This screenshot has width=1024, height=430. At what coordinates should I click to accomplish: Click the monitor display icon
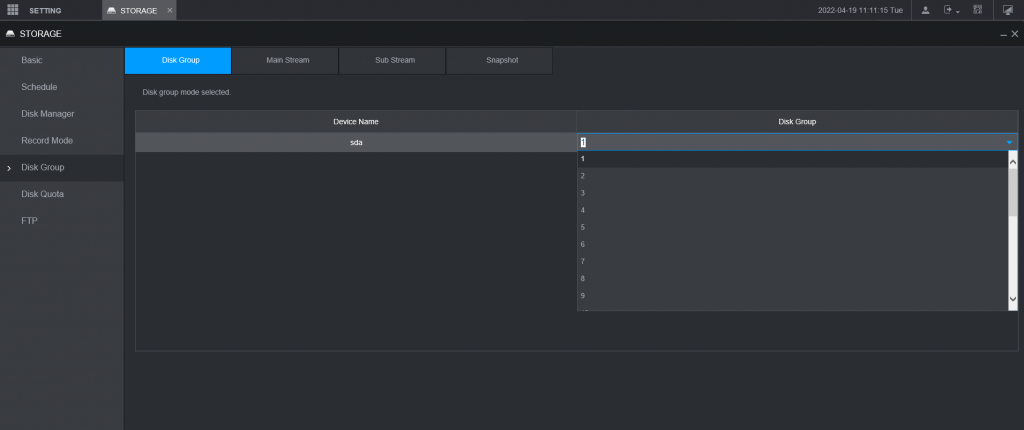point(1008,10)
